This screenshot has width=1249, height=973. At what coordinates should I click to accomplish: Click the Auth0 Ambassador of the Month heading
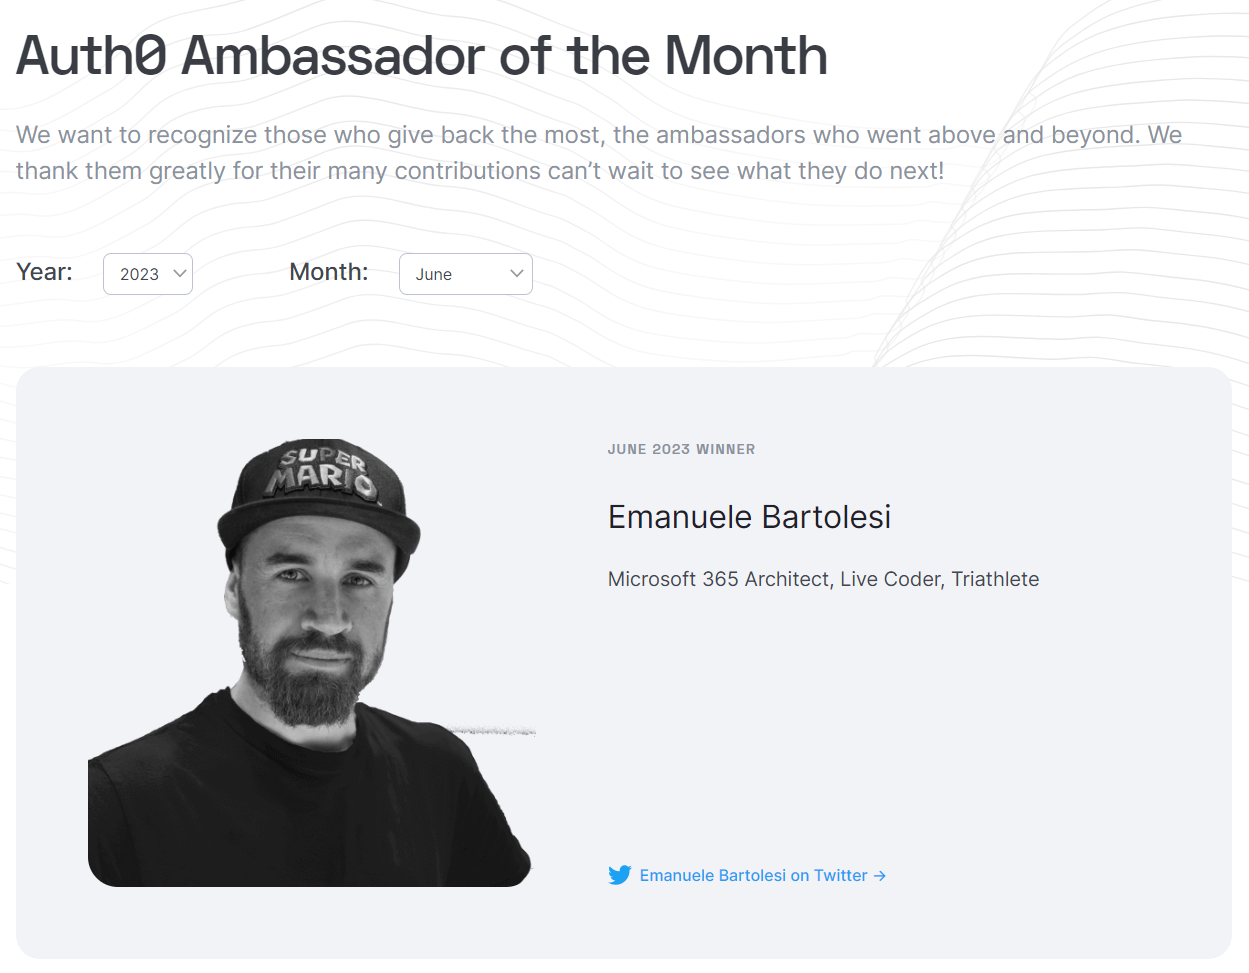[422, 56]
